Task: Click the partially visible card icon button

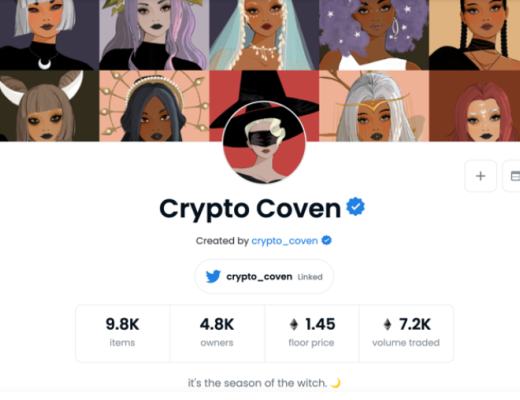Action: (514, 176)
